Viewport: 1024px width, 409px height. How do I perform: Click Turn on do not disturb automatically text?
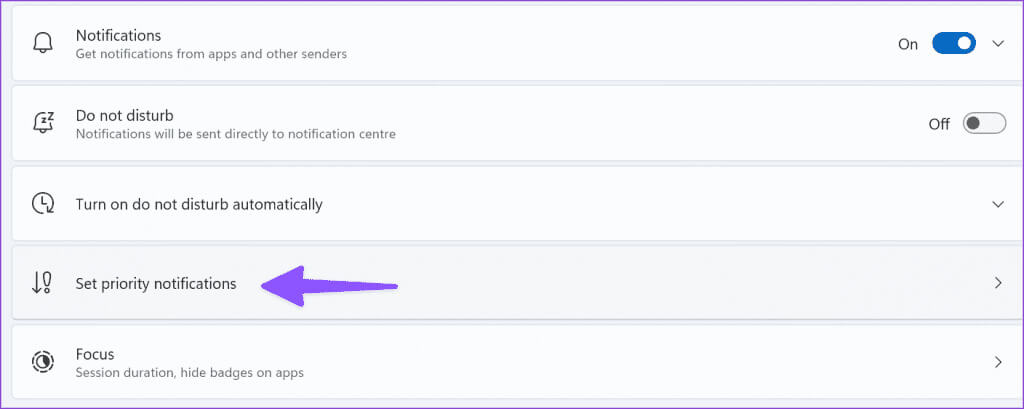click(x=199, y=204)
